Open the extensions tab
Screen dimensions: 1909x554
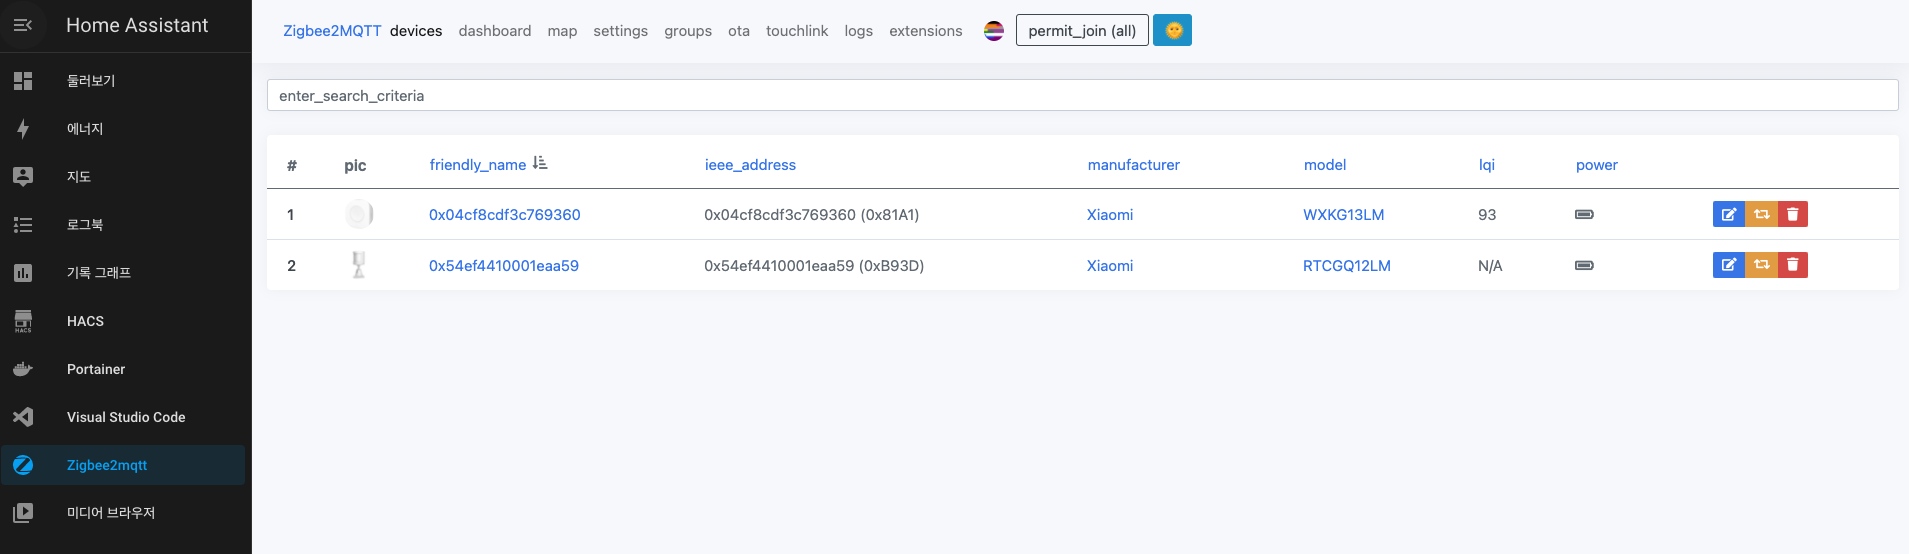[x=926, y=31]
